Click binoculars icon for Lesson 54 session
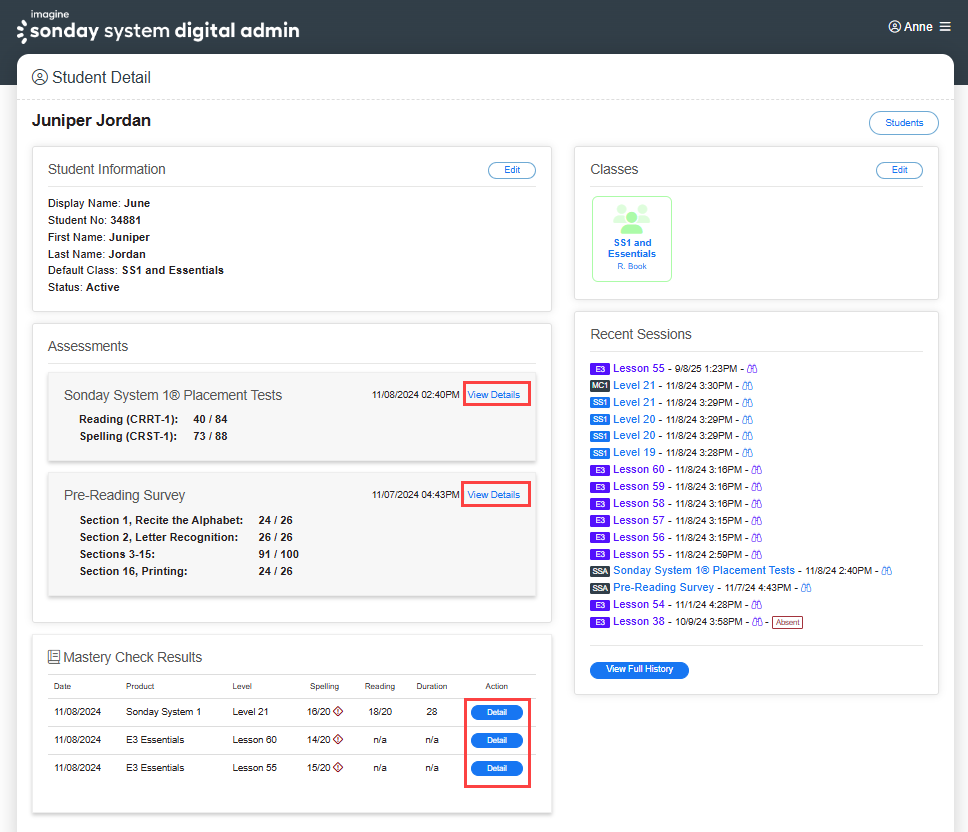 (x=757, y=604)
